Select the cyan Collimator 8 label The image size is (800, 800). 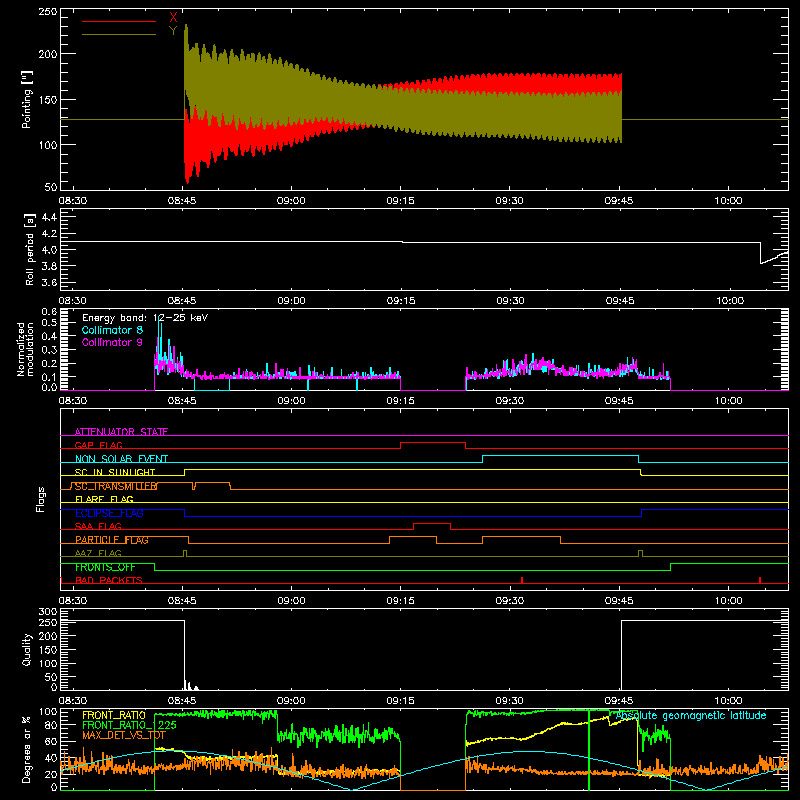click(112, 330)
